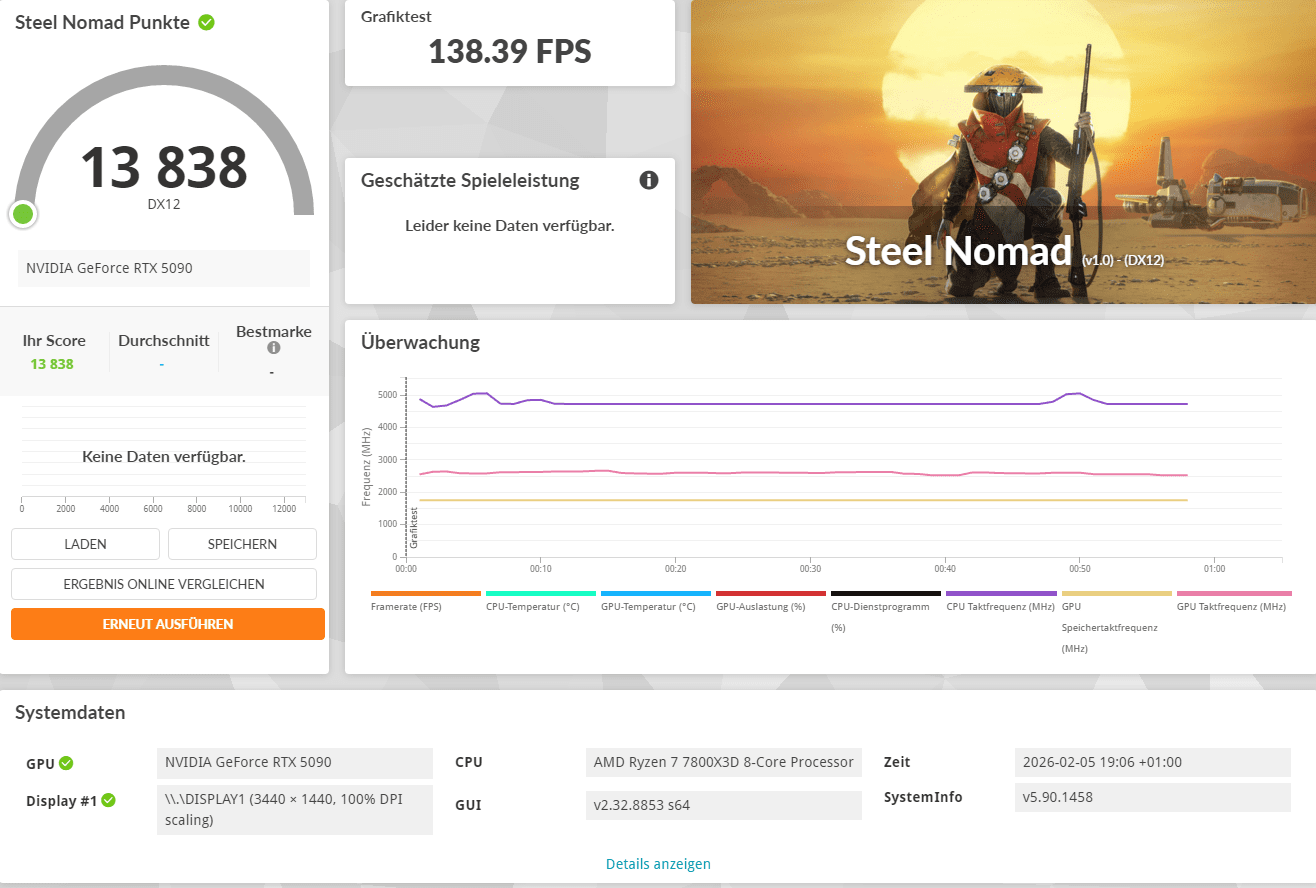
Task: Click the green checkmark next to GPU
Action: click(66, 763)
